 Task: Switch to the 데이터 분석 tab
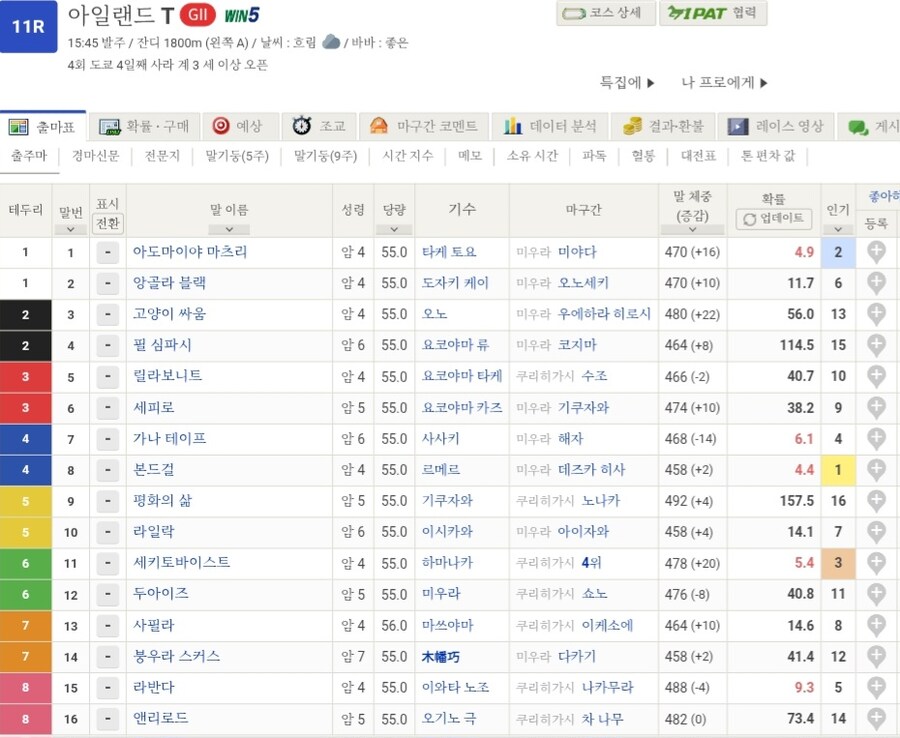pos(550,126)
